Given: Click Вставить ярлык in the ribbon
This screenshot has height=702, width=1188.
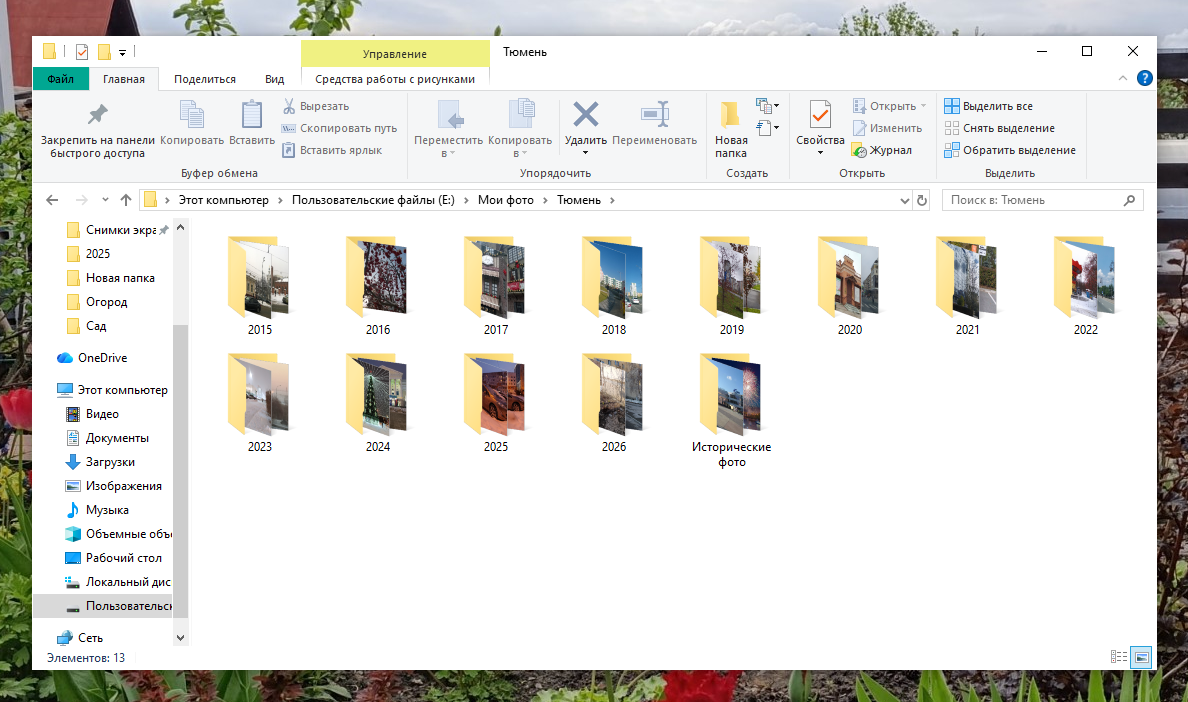Looking at the screenshot, I should pos(332,151).
